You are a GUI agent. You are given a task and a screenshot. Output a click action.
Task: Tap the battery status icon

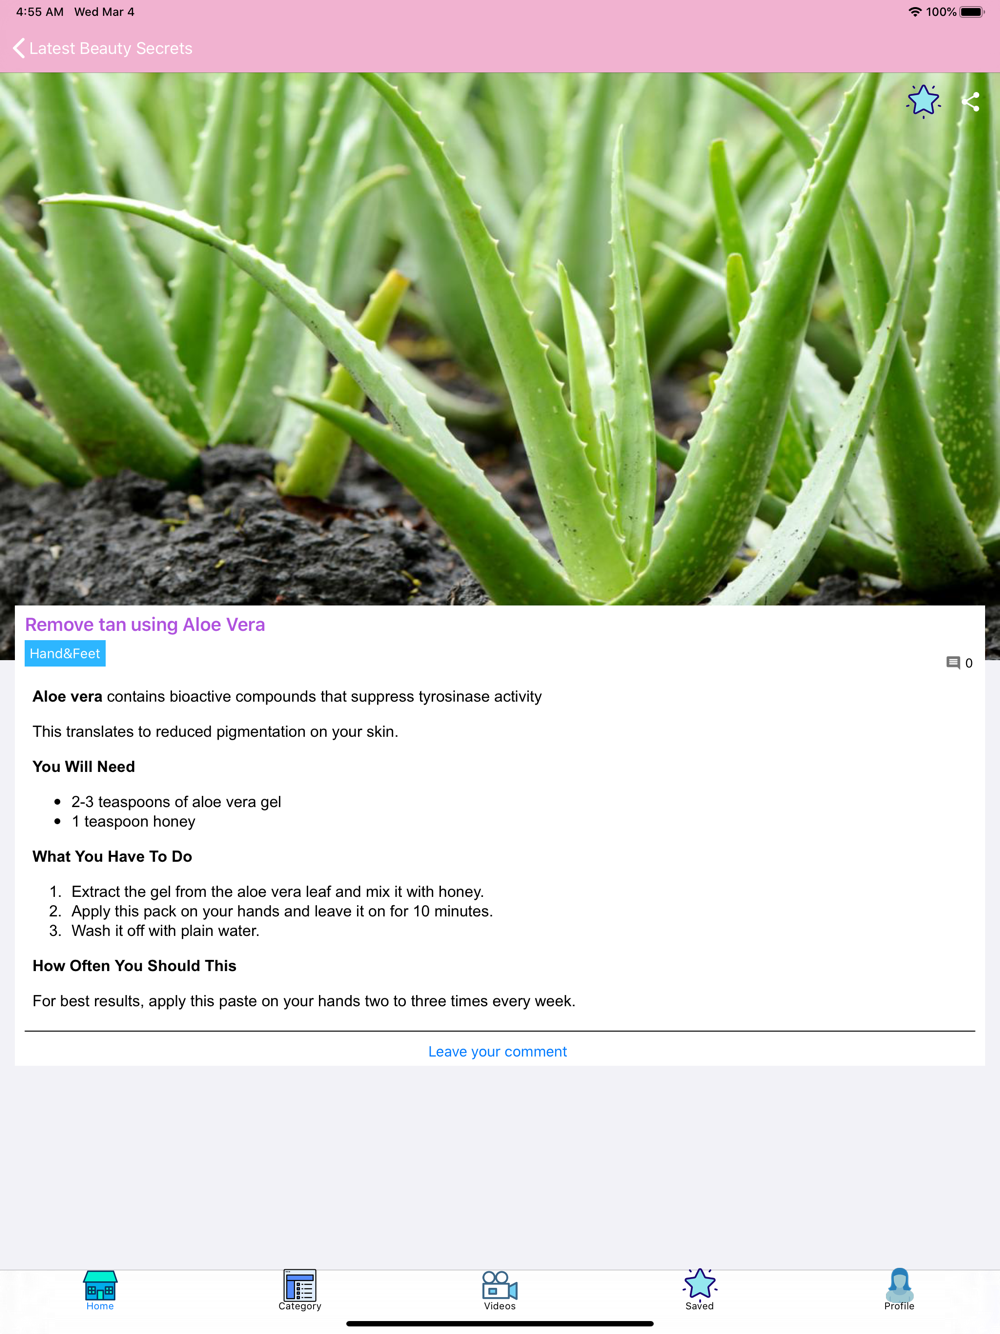click(972, 12)
